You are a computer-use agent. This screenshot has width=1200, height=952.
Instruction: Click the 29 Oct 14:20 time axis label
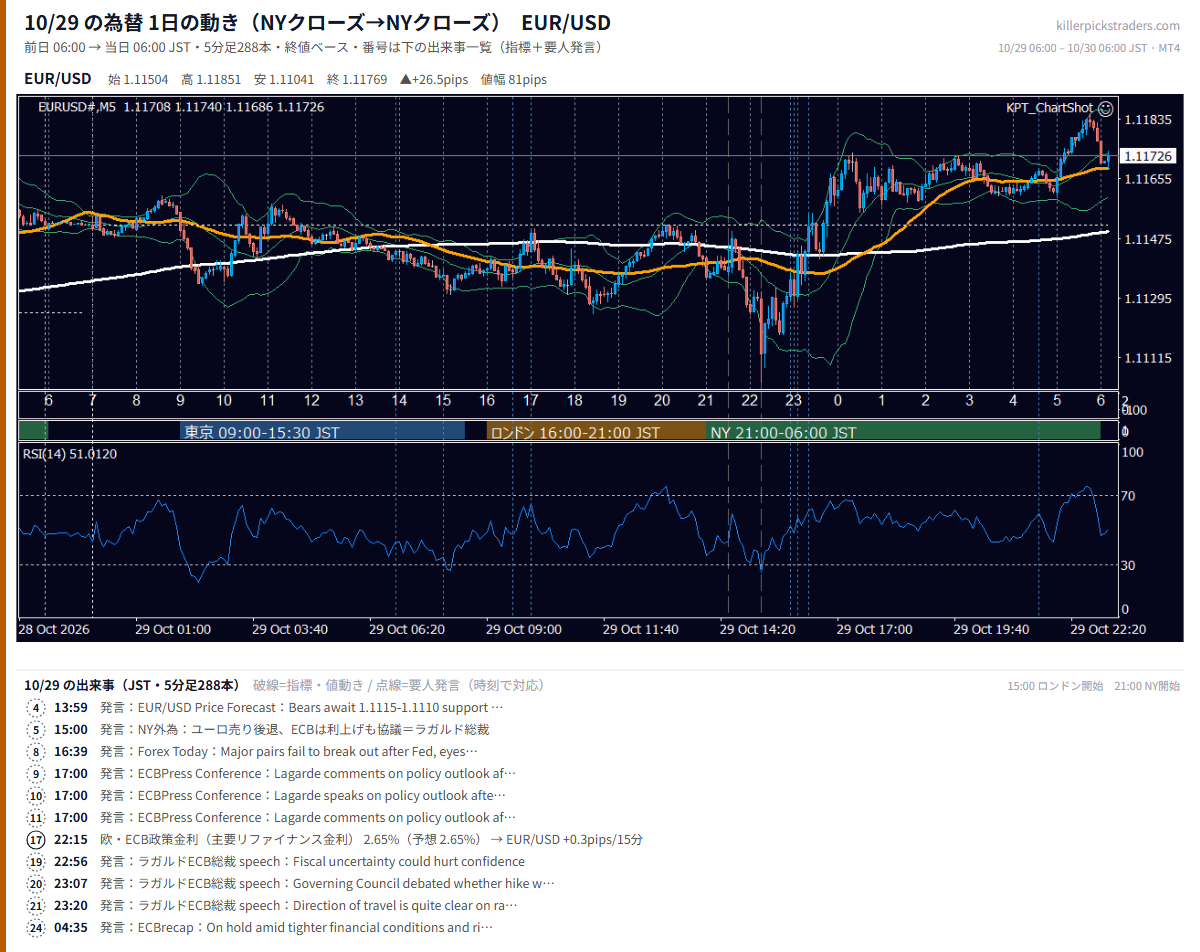point(758,629)
